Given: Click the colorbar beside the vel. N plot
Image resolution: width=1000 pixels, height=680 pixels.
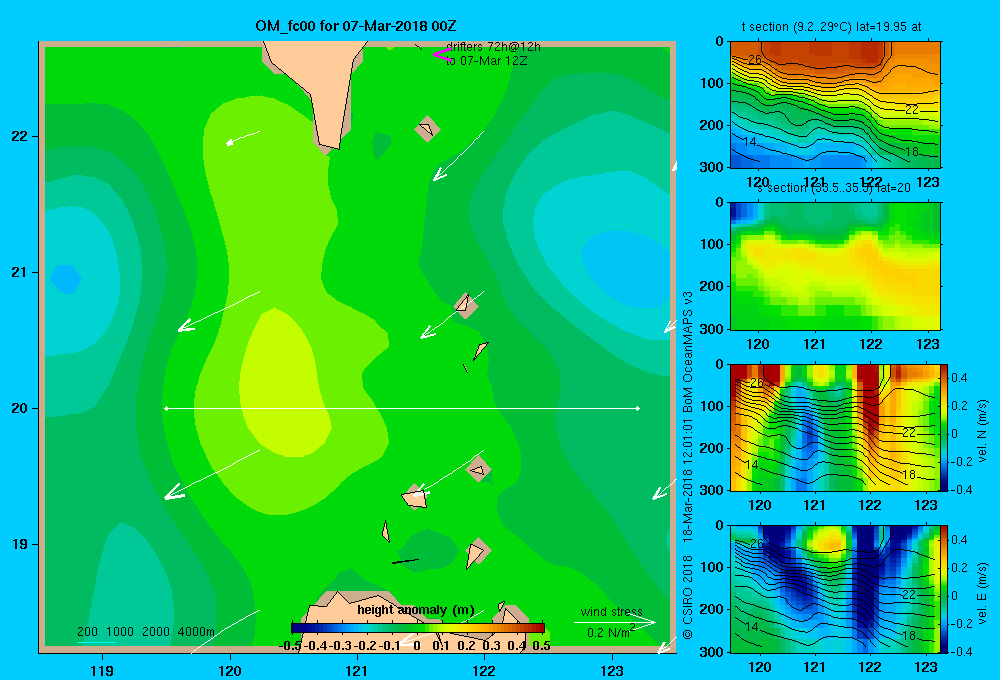Looking at the screenshot, I should click(x=945, y=427).
